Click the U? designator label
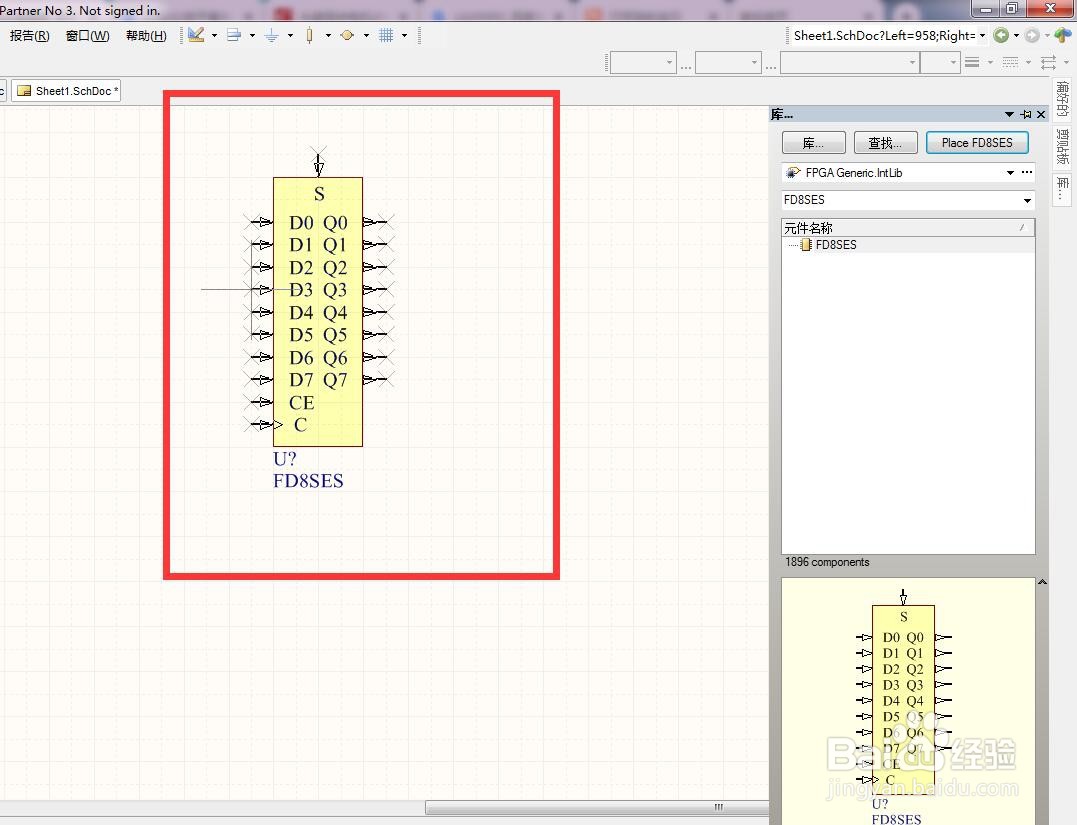This screenshot has height=825, width=1077. pos(284,459)
